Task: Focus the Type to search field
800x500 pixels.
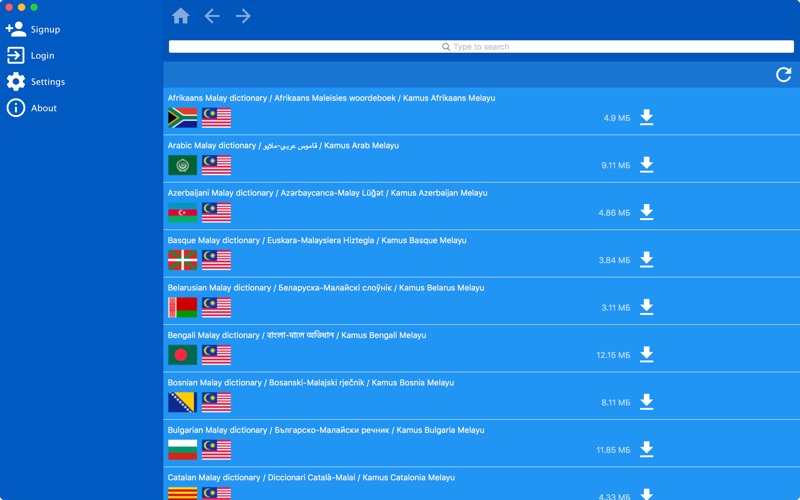Action: 481,46
